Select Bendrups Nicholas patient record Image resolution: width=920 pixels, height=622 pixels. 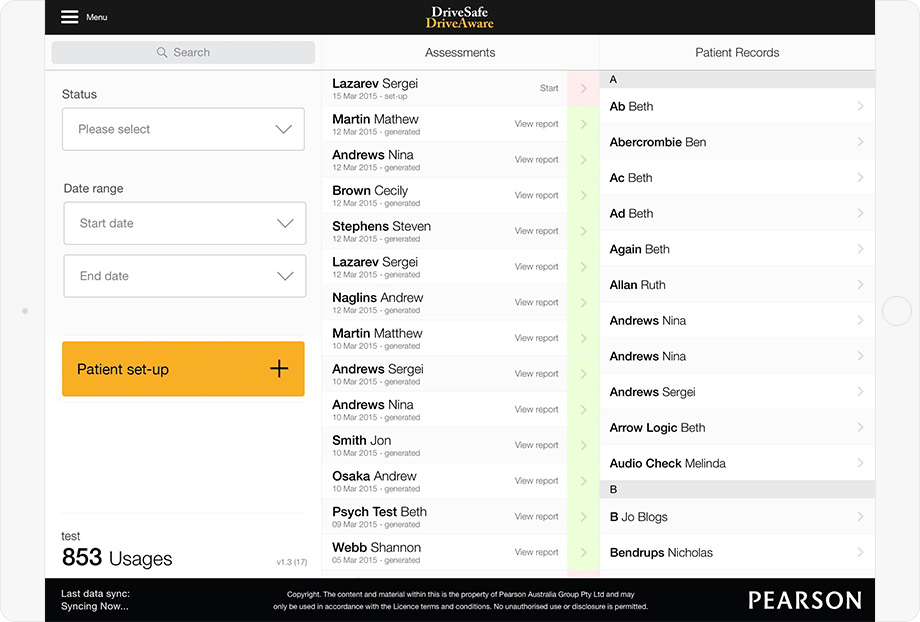point(737,553)
